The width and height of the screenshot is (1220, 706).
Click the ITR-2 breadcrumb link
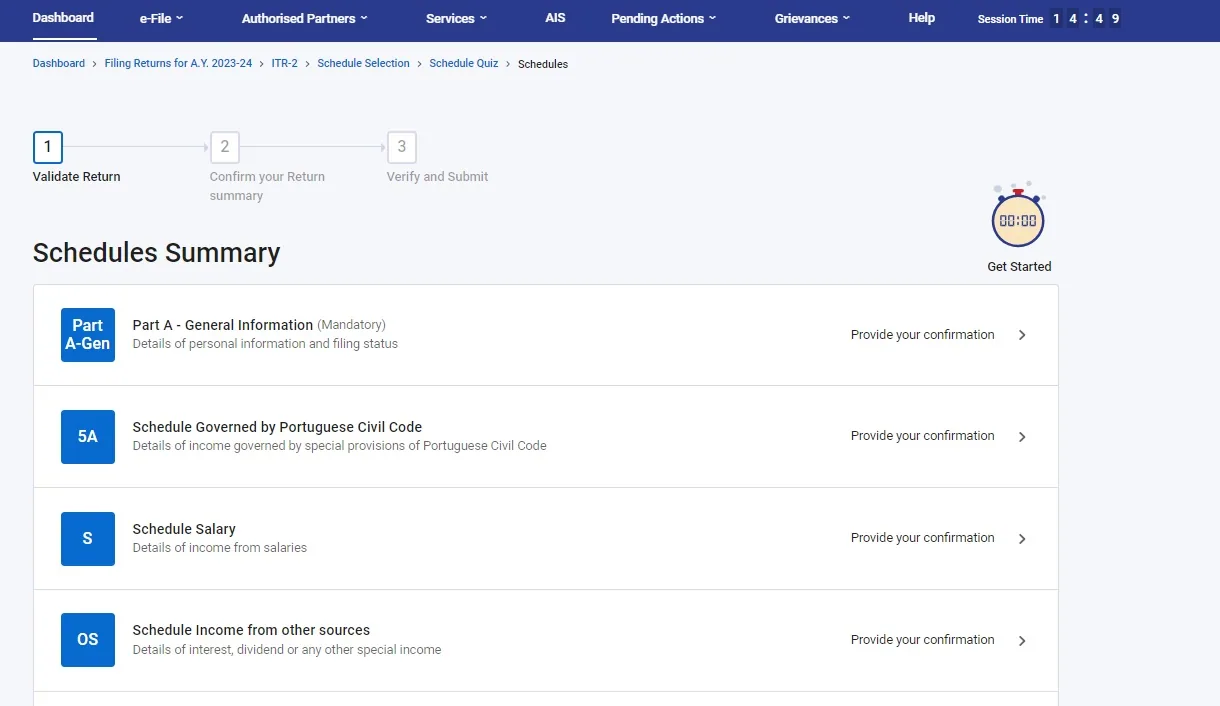[285, 63]
